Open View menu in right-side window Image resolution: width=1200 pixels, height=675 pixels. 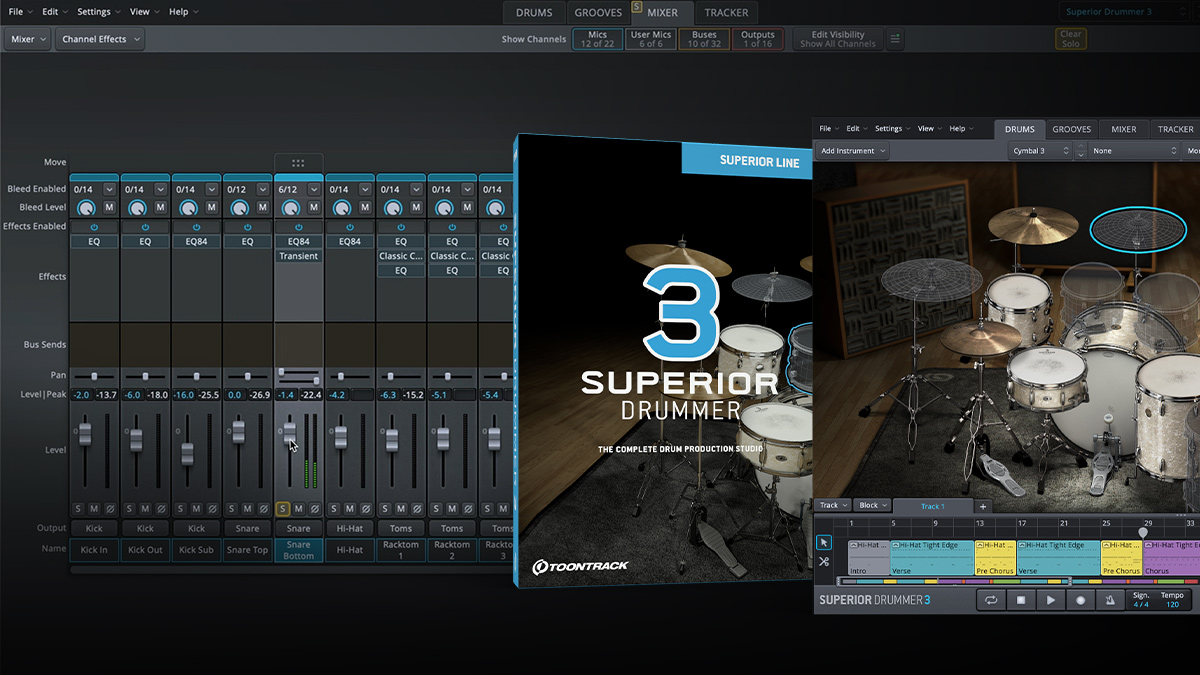point(930,129)
